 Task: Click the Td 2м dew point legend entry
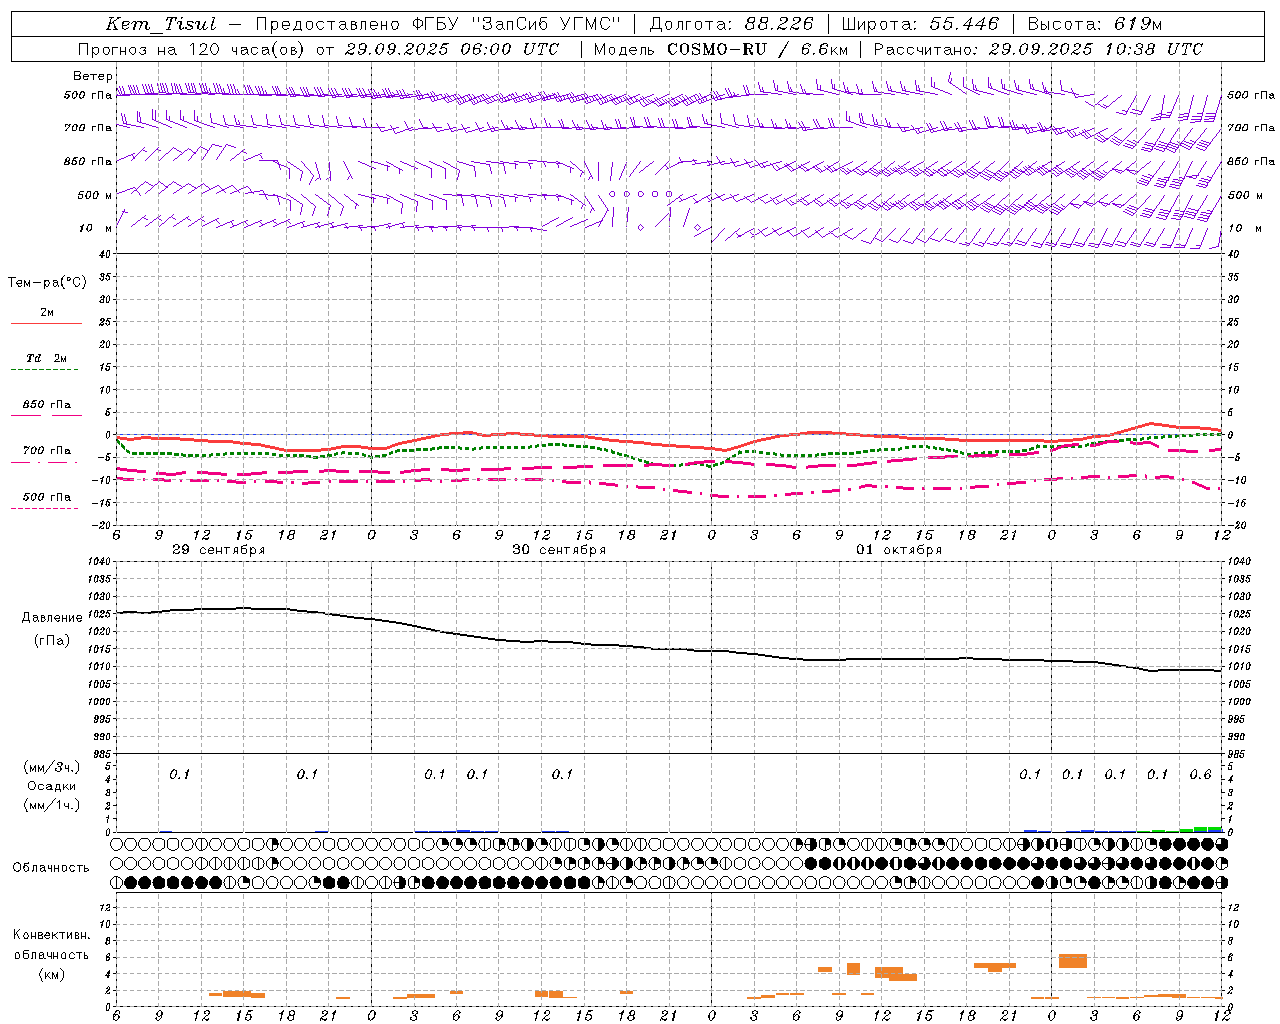click(x=47, y=358)
